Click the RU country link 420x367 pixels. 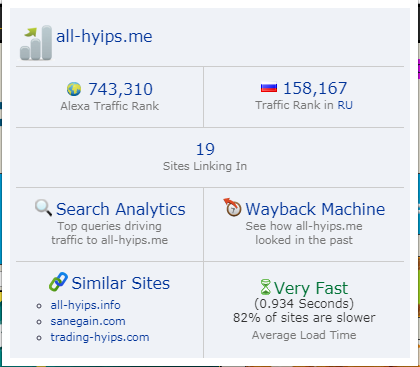click(345, 105)
